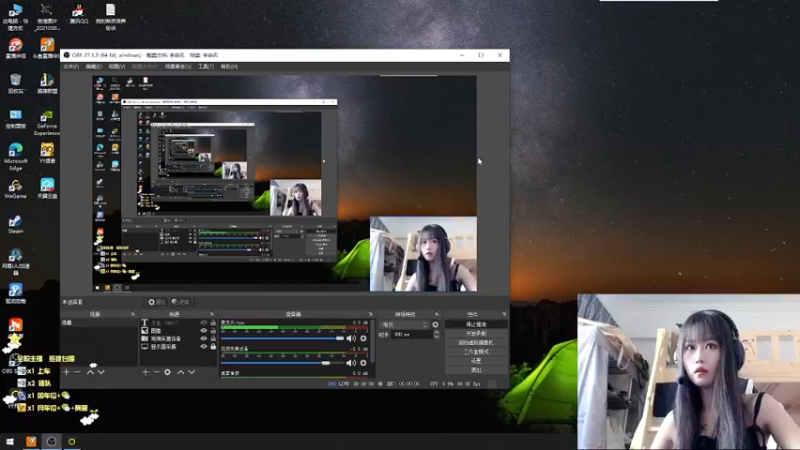The width and height of the screenshot is (800, 450).
Task: Click the 工作室模式 studio mode button
Action: (476, 352)
